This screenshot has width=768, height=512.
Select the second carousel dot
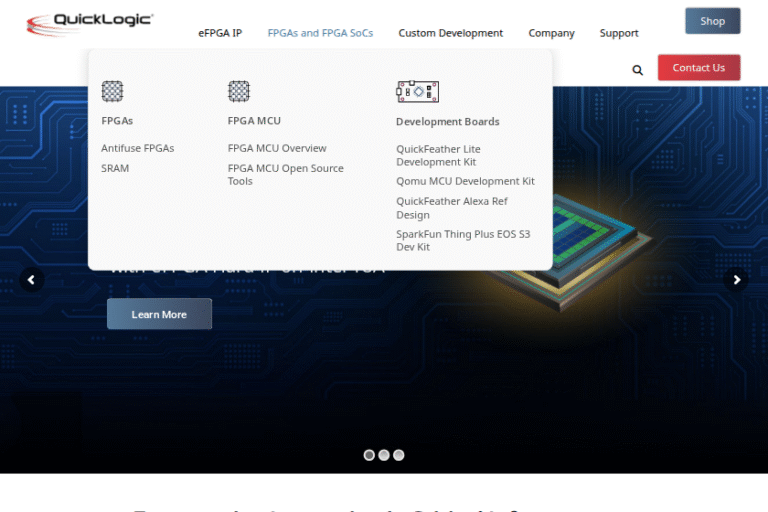[384, 455]
